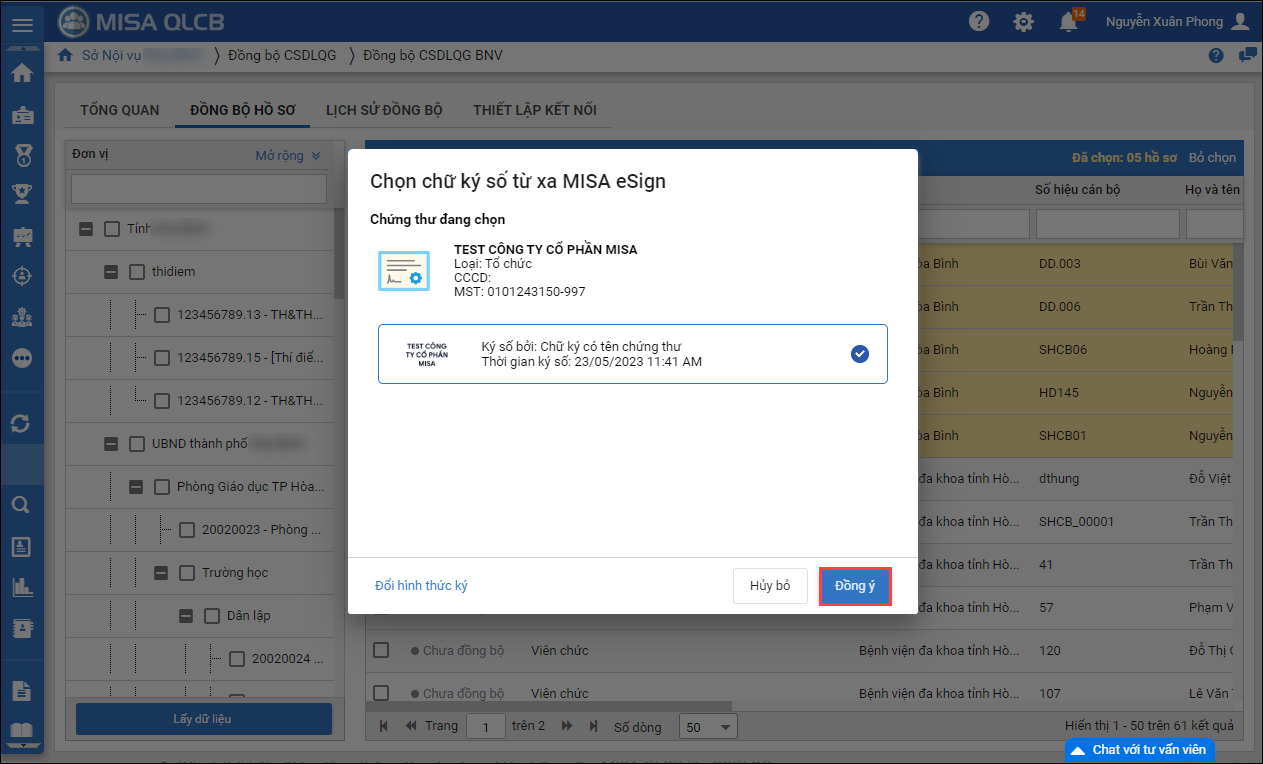Viewport: 1263px width, 764px height.
Task: Click the Đổi hình thức ký link
Action: click(421, 586)
